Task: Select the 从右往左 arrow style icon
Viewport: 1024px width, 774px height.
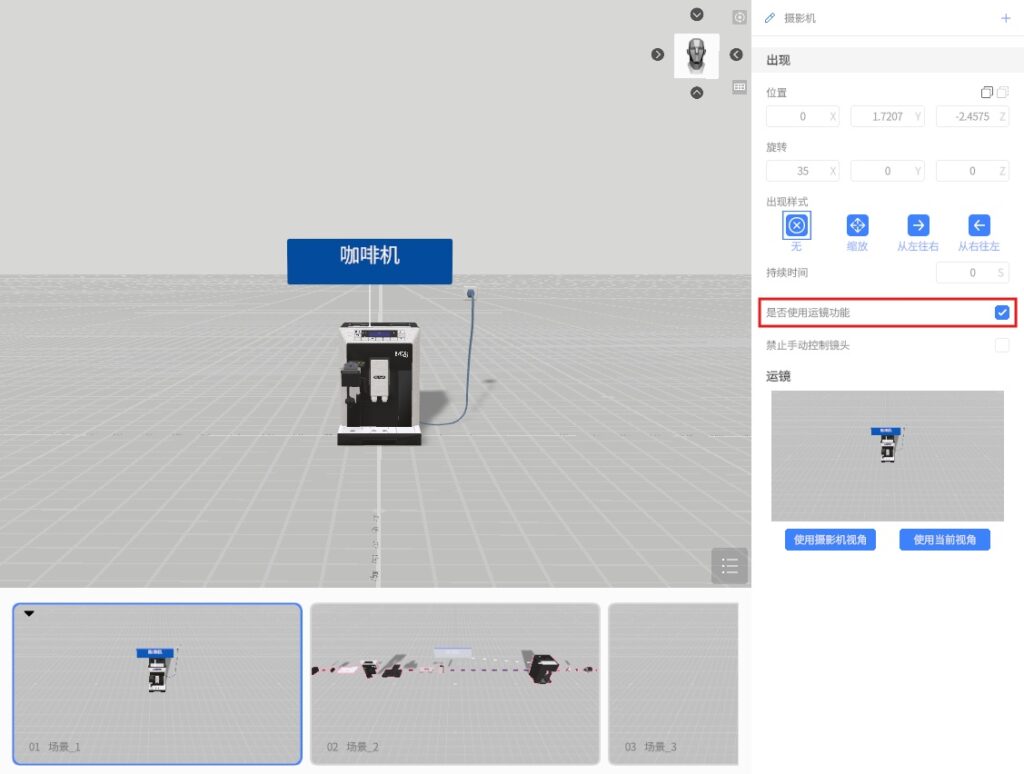Action: (x=979, y=225)
